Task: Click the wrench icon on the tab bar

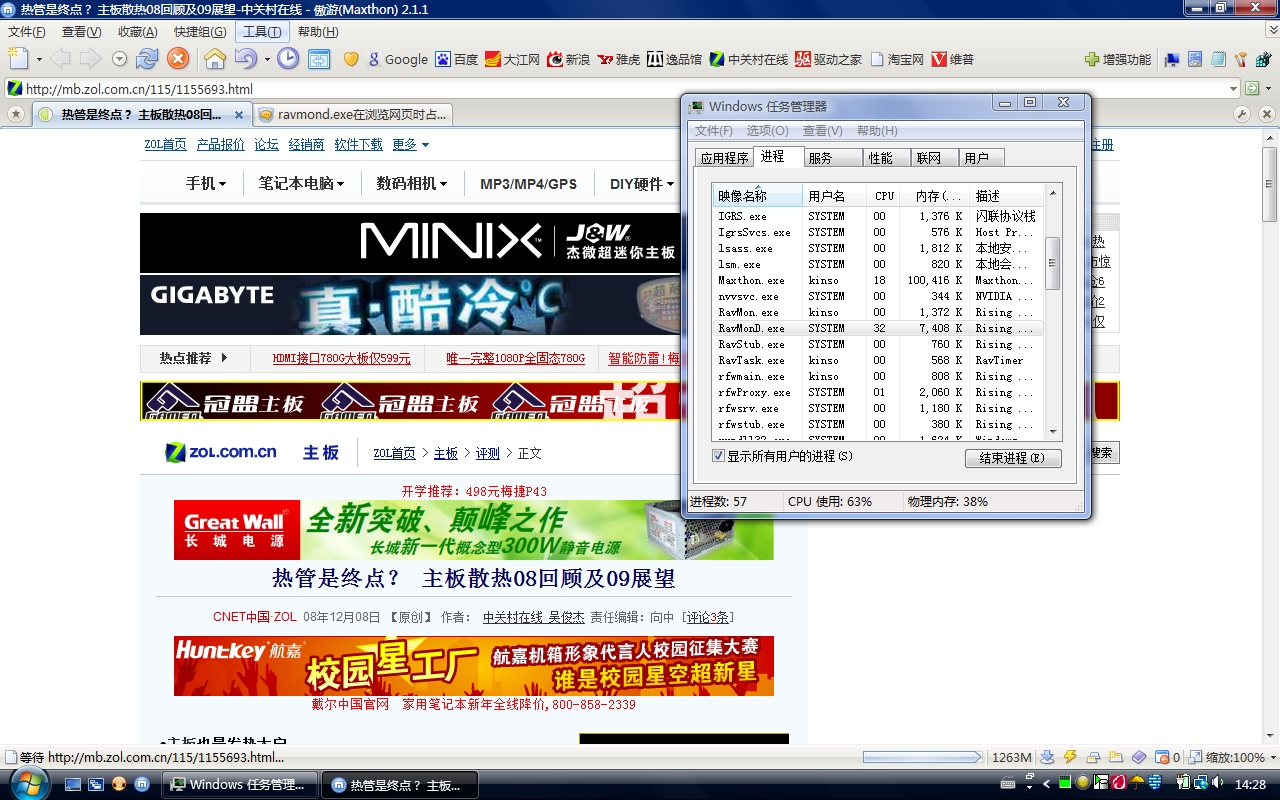Action: (1242, 114)
